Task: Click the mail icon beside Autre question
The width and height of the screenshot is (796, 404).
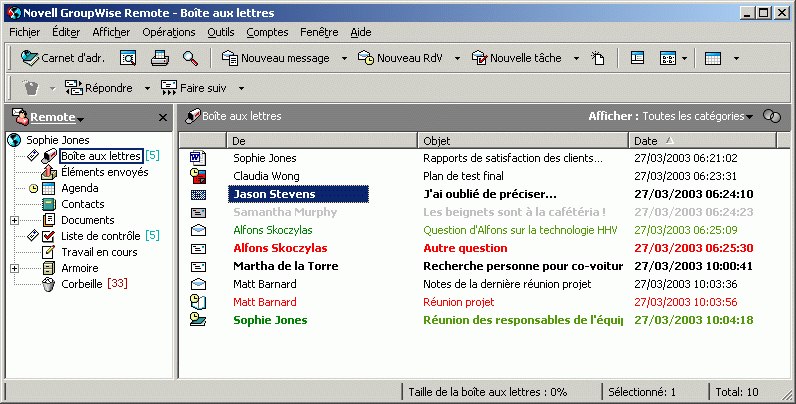Action: click(x=198, y=248)
